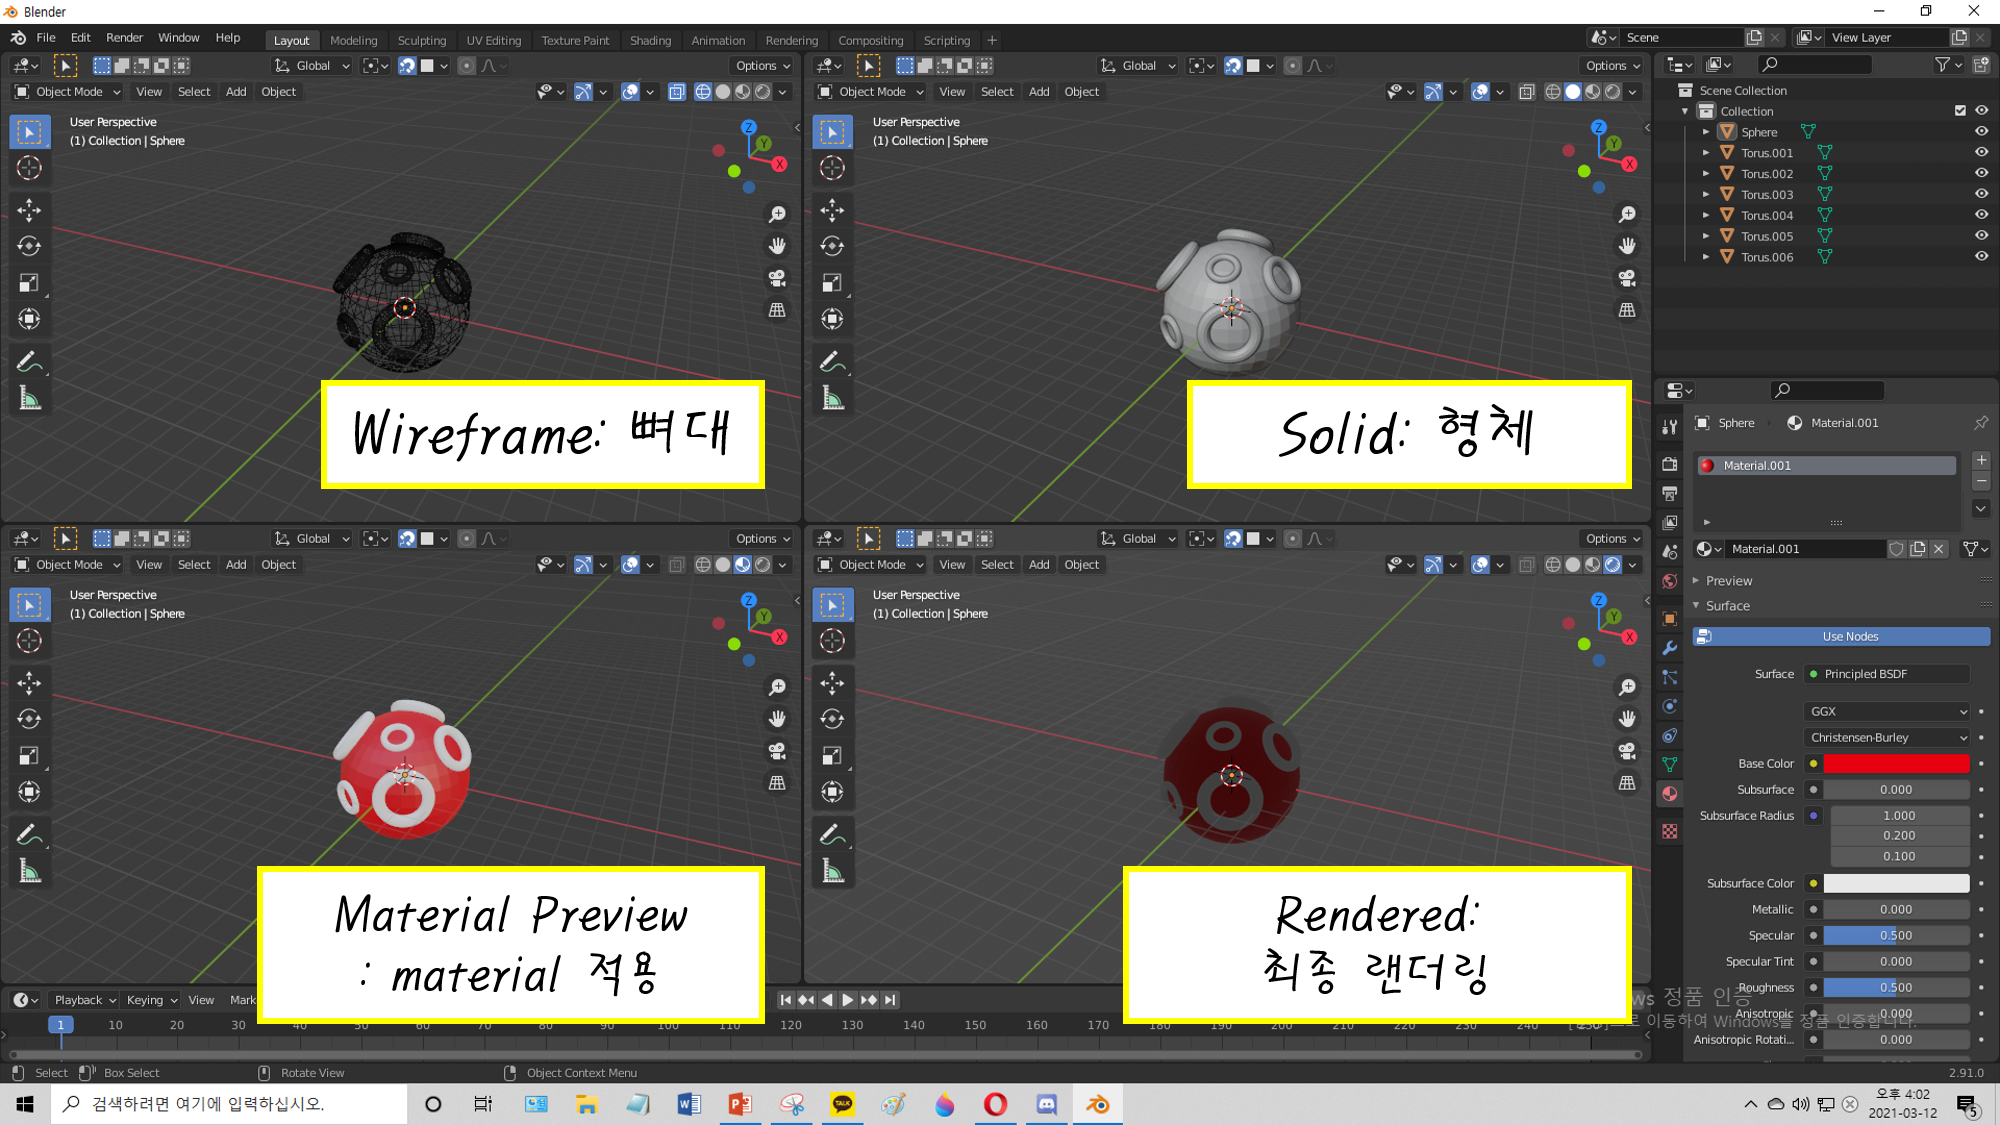Click the Annotate tool in top-right viewport

(832, 361)
